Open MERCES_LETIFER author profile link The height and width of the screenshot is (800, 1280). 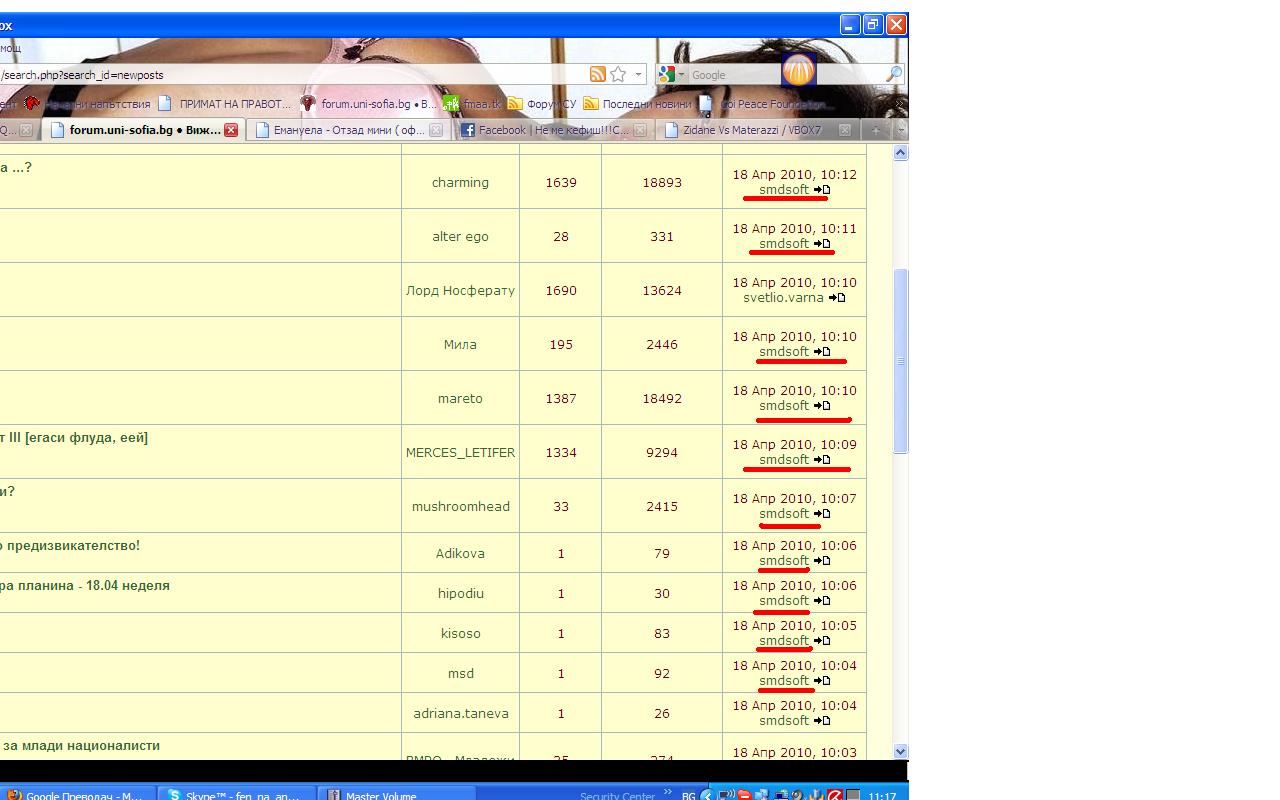click(460, 452)
